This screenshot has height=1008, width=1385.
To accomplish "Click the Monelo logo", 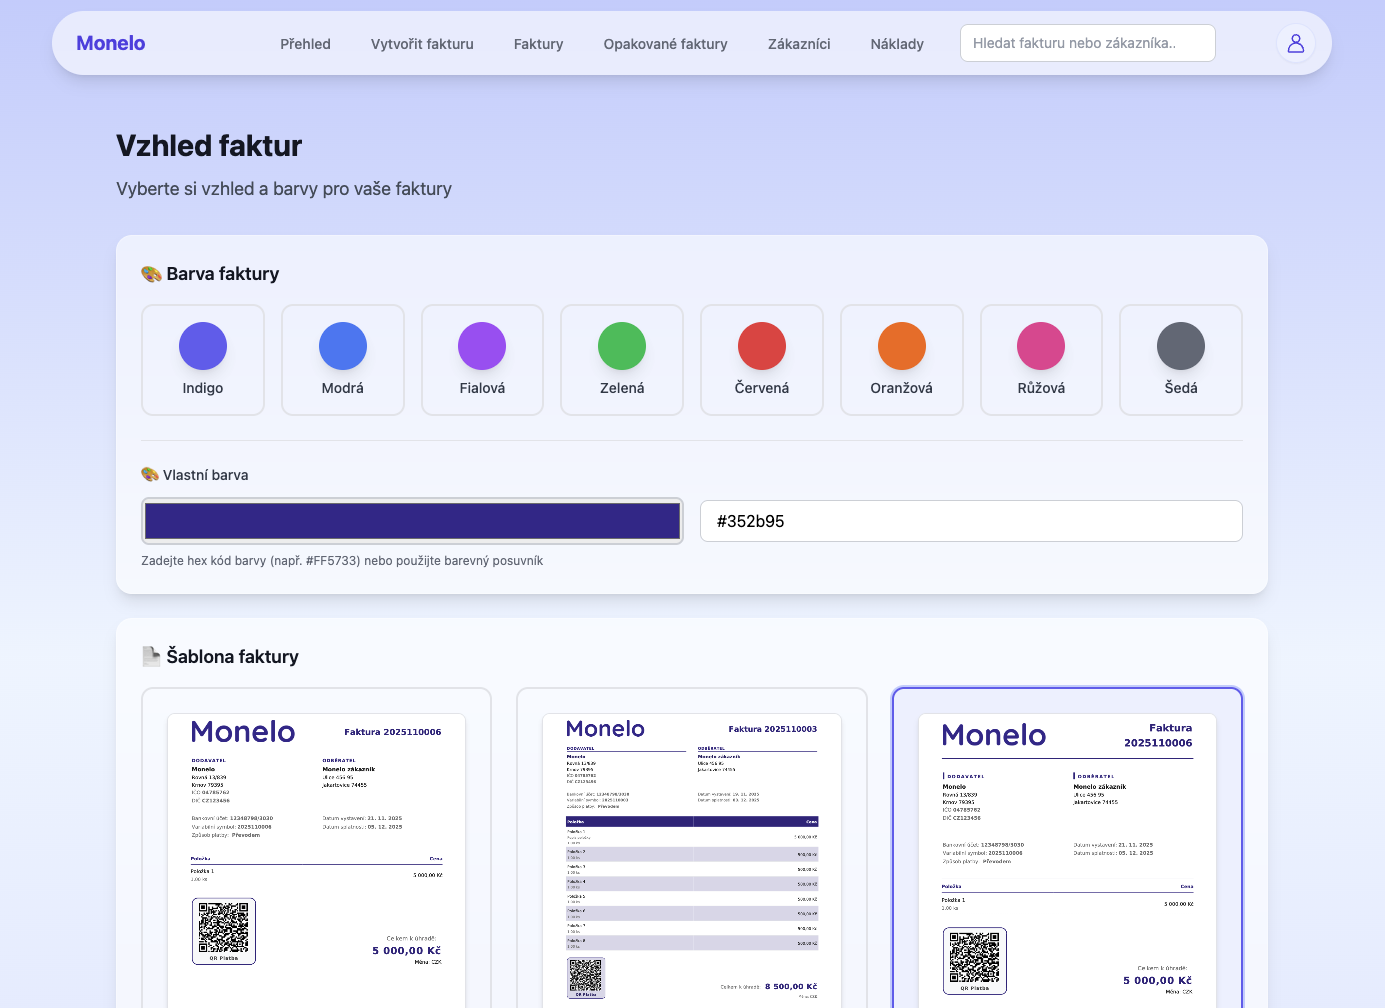I will (111, 43).
